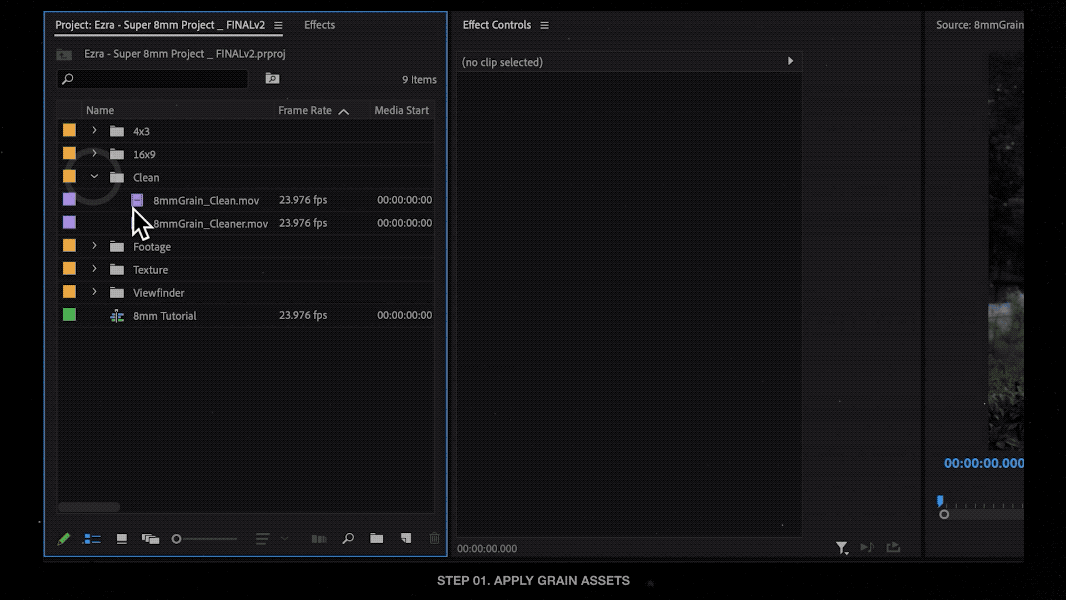Click the Effect Controls timecode 00:00:00.000
The image size is (1066, 600).
pos(487,548)
